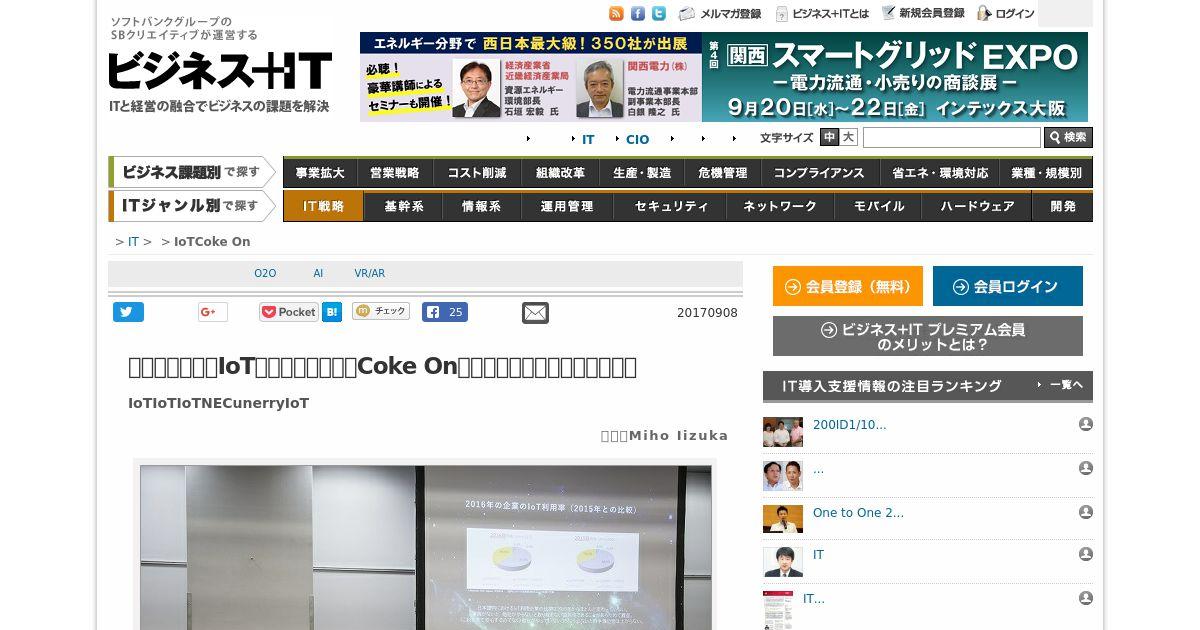The height and width of the screenshot is (630, 1200).
Task: Share article via Google+ button
Action: pyautogui.click(x=212, y=312)
